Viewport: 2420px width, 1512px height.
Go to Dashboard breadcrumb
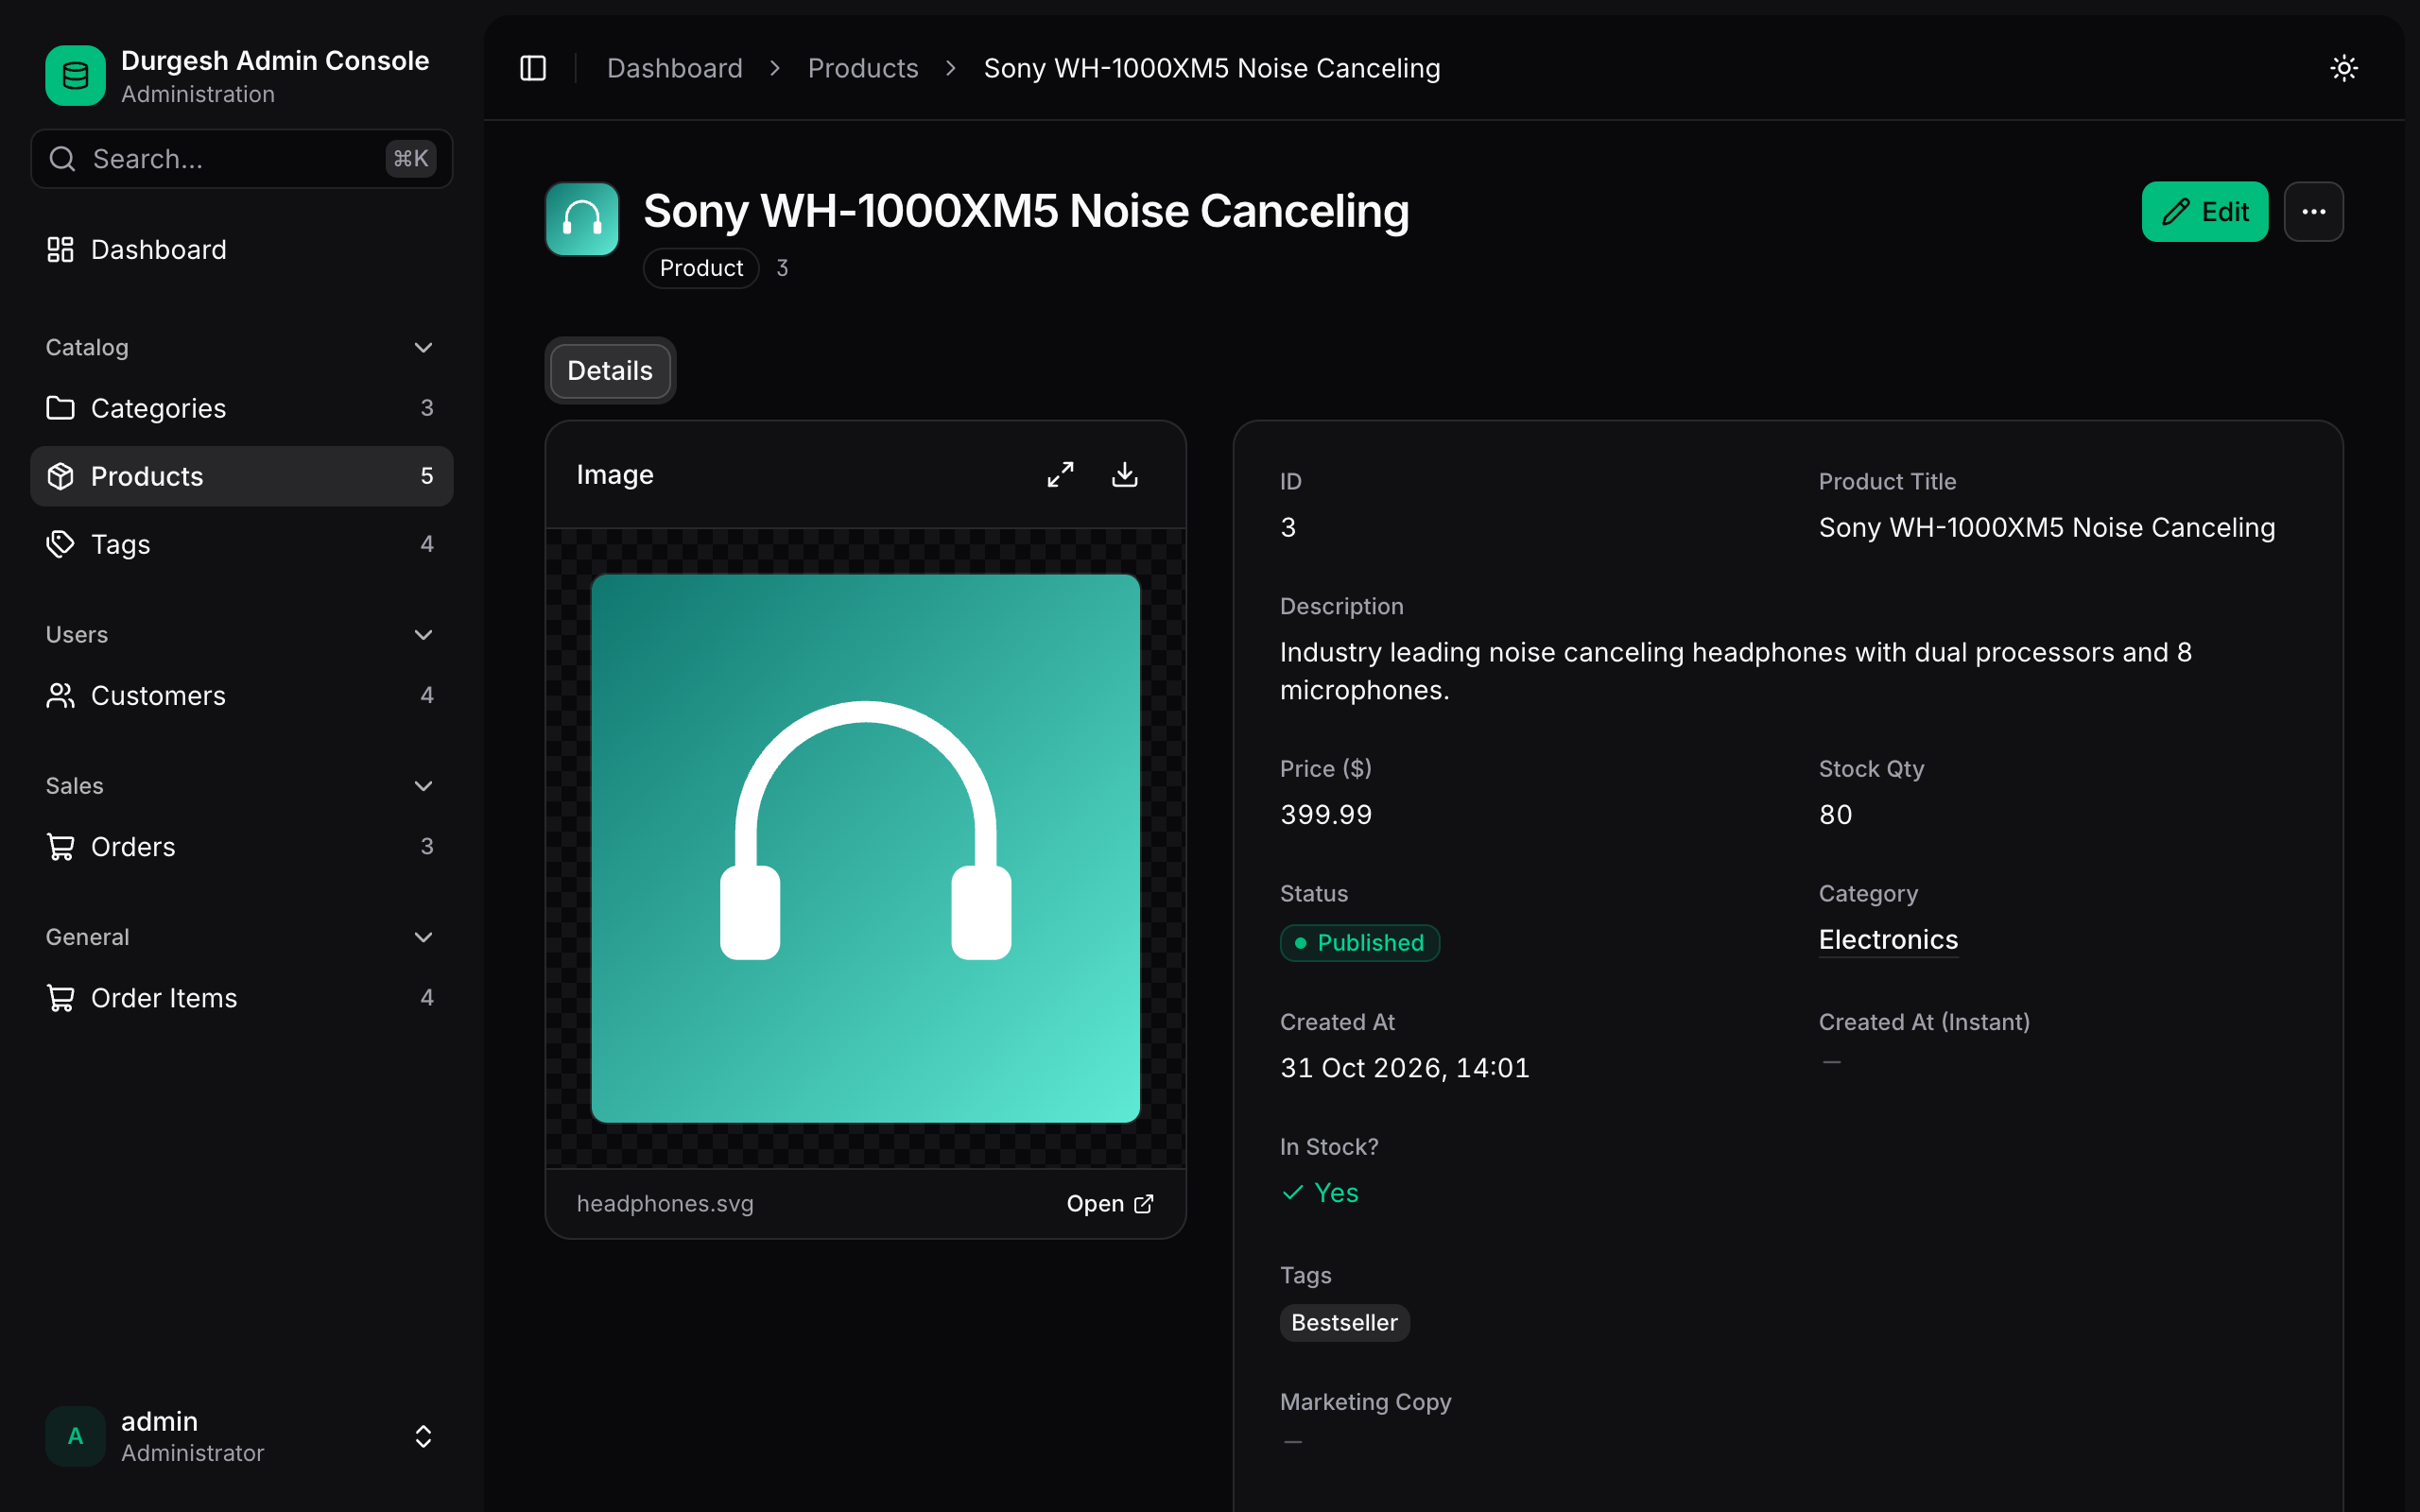coord(675,68)
